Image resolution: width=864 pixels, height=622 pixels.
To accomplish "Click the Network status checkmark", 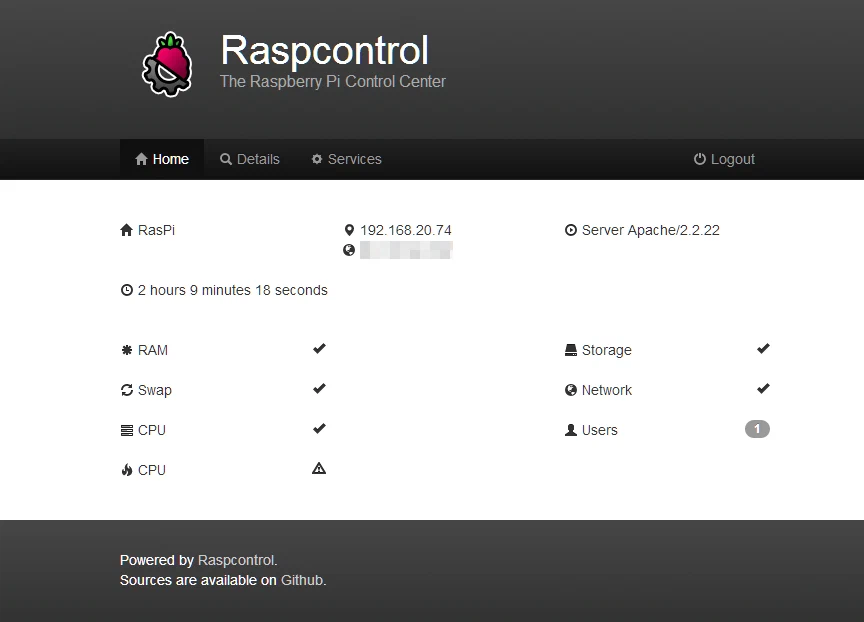I will (x=763, y=388).
